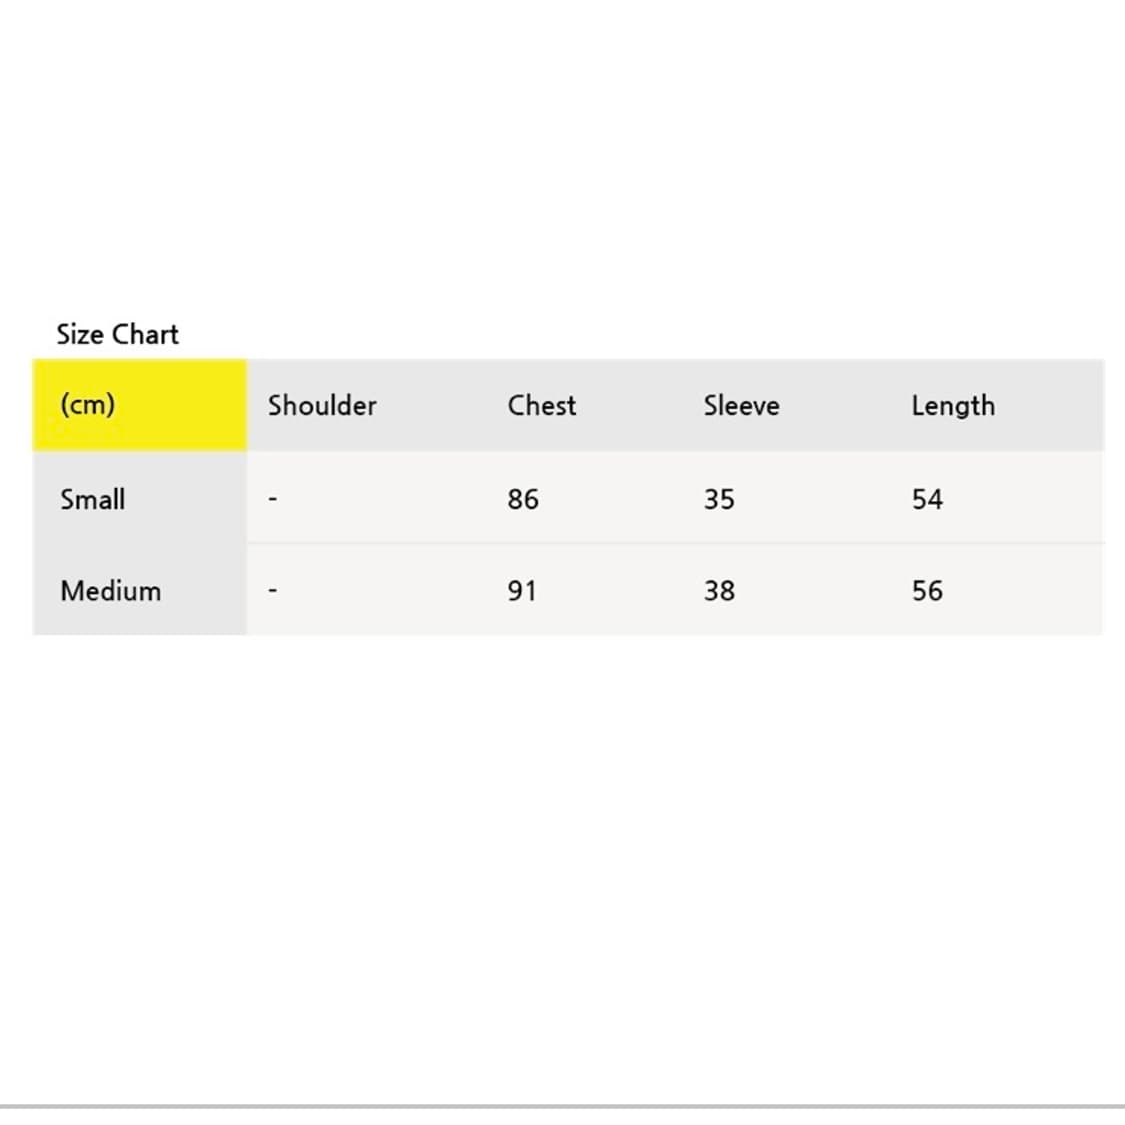This screenshot has width=1125, height=1125.
Task: Click the Medium length value 56
Action: point(927,591)
